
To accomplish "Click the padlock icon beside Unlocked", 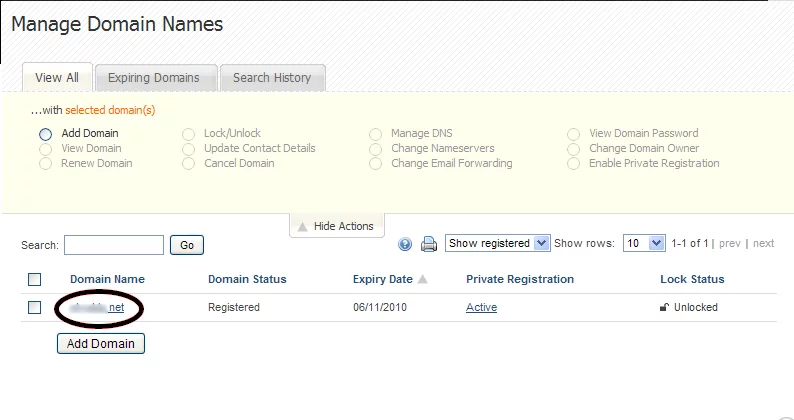I will [664, 308].
